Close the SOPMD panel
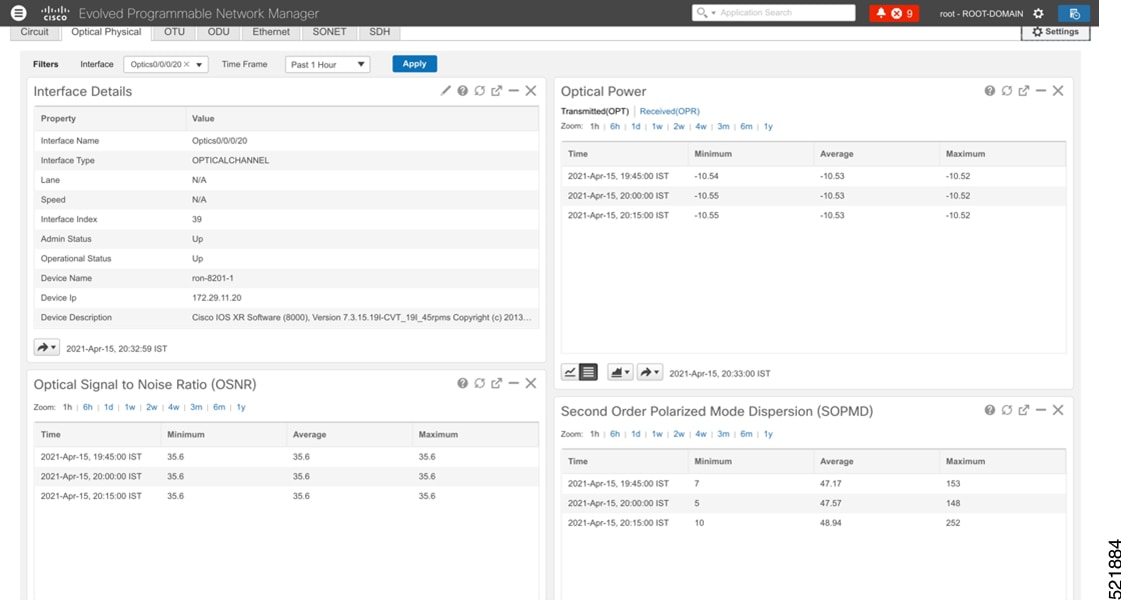Viewport: 1121px width, 600px height. point(1058,410)
